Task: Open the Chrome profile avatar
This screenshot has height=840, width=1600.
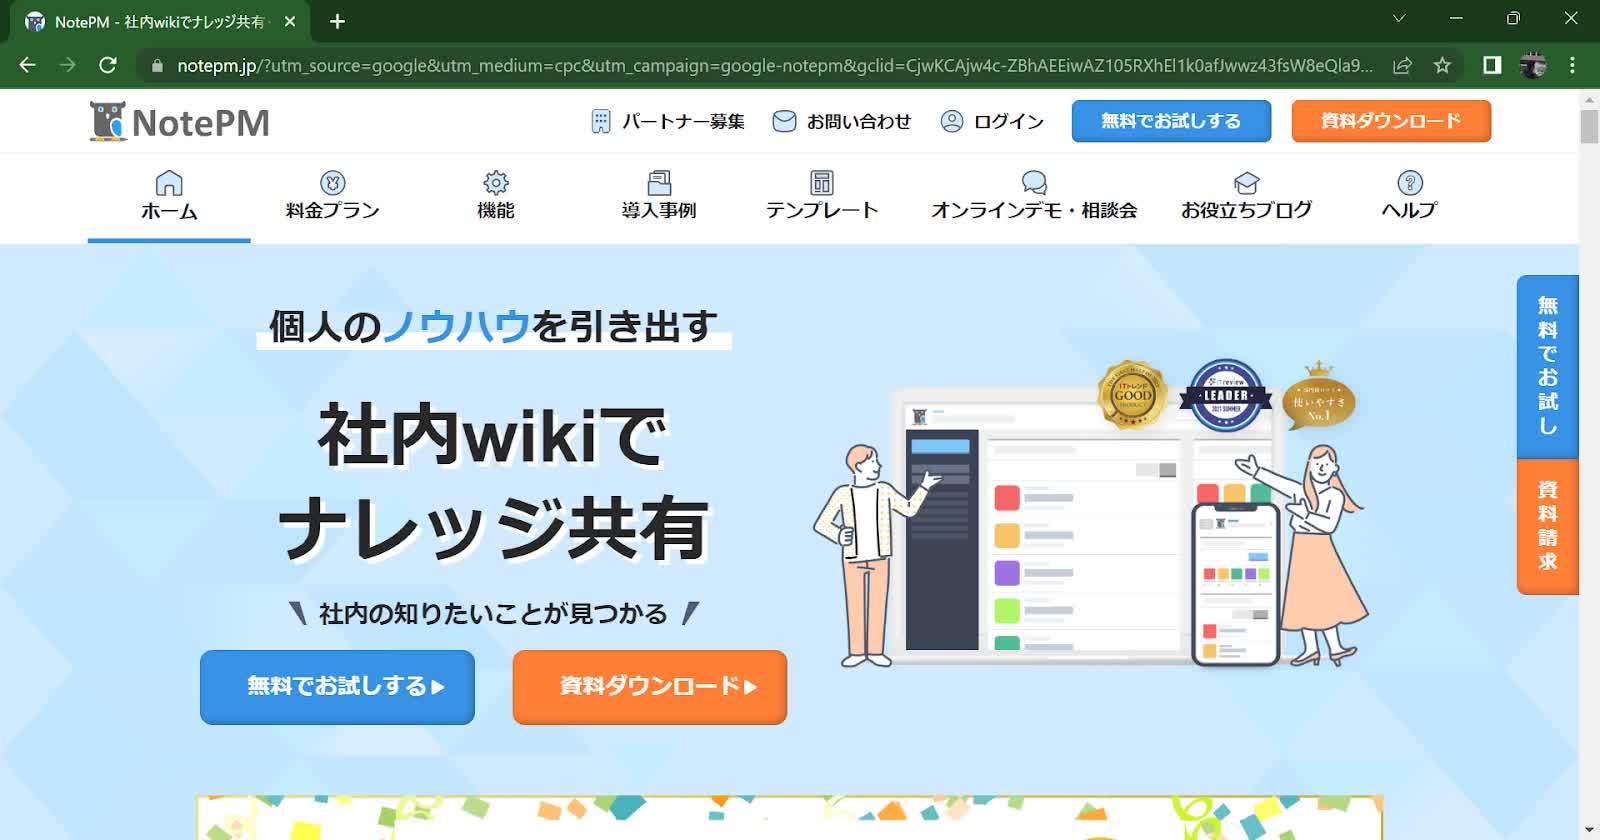Action: (x=1533, y=65)
